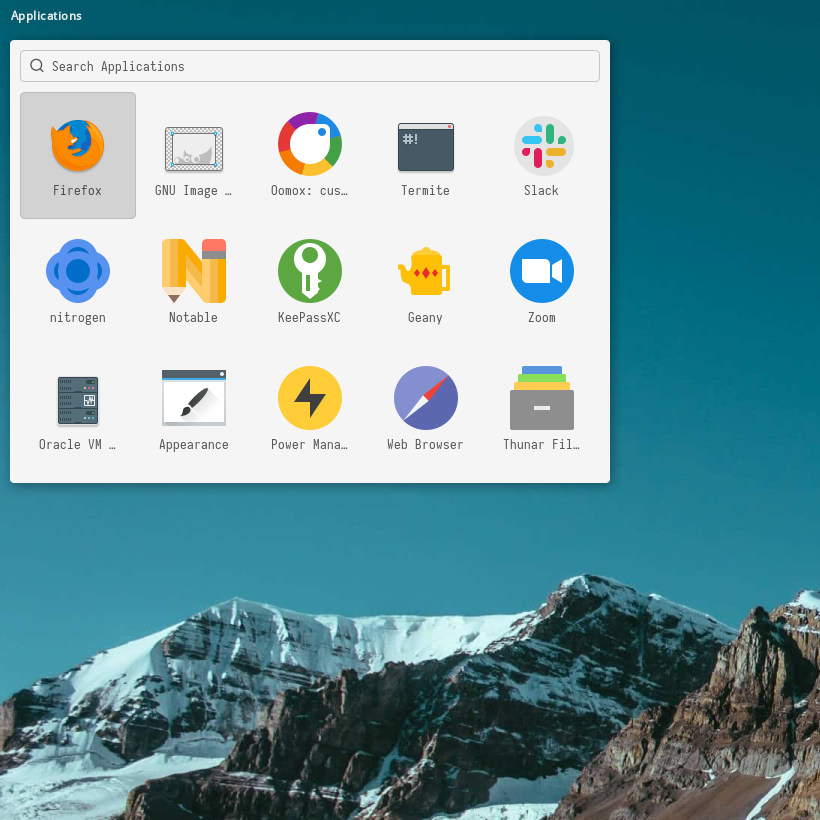Open KeePassXC password manager
This screenshot has width=820, height=820.
(310, 271)
